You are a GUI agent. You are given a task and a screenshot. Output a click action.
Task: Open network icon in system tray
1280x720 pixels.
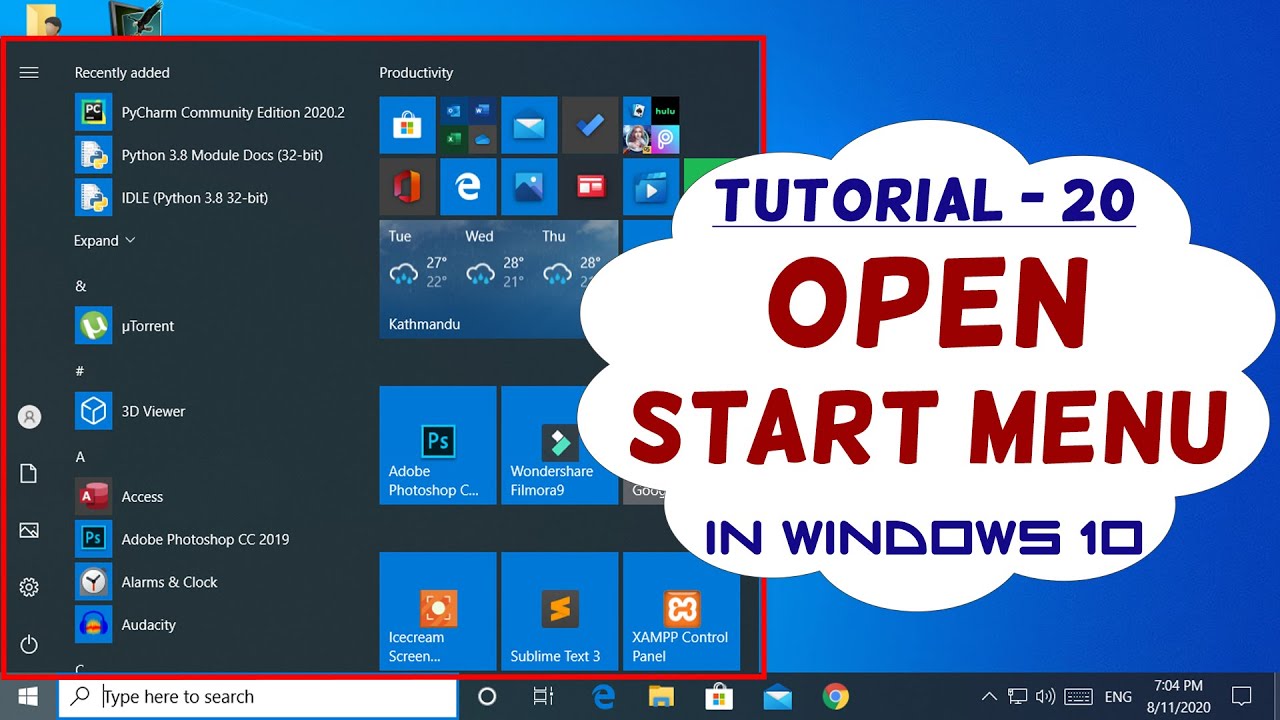[1018, 696]
